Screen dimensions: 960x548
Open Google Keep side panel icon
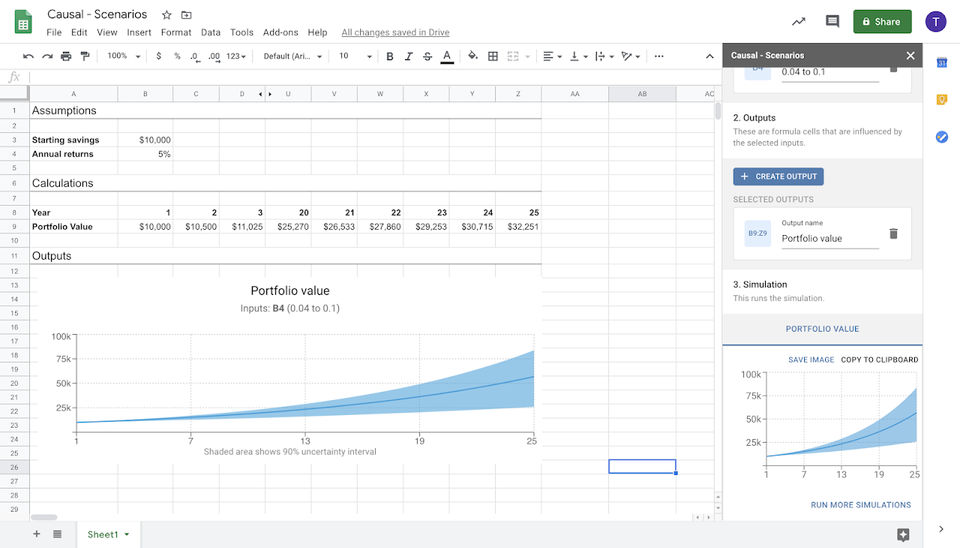(x=942, y=99)
